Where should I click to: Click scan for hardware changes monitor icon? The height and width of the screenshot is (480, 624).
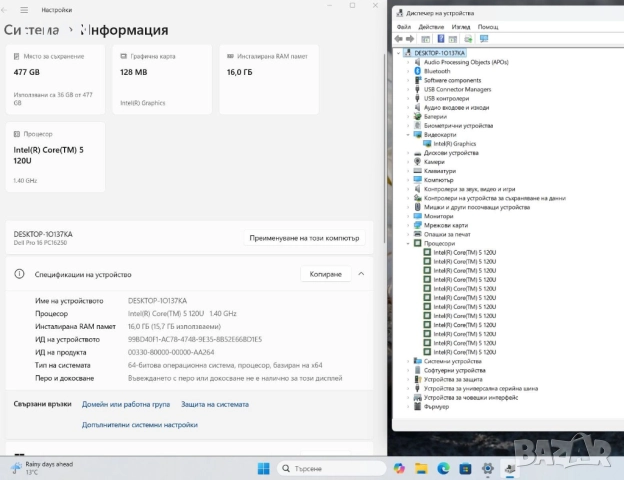click(x=484, y=39)
